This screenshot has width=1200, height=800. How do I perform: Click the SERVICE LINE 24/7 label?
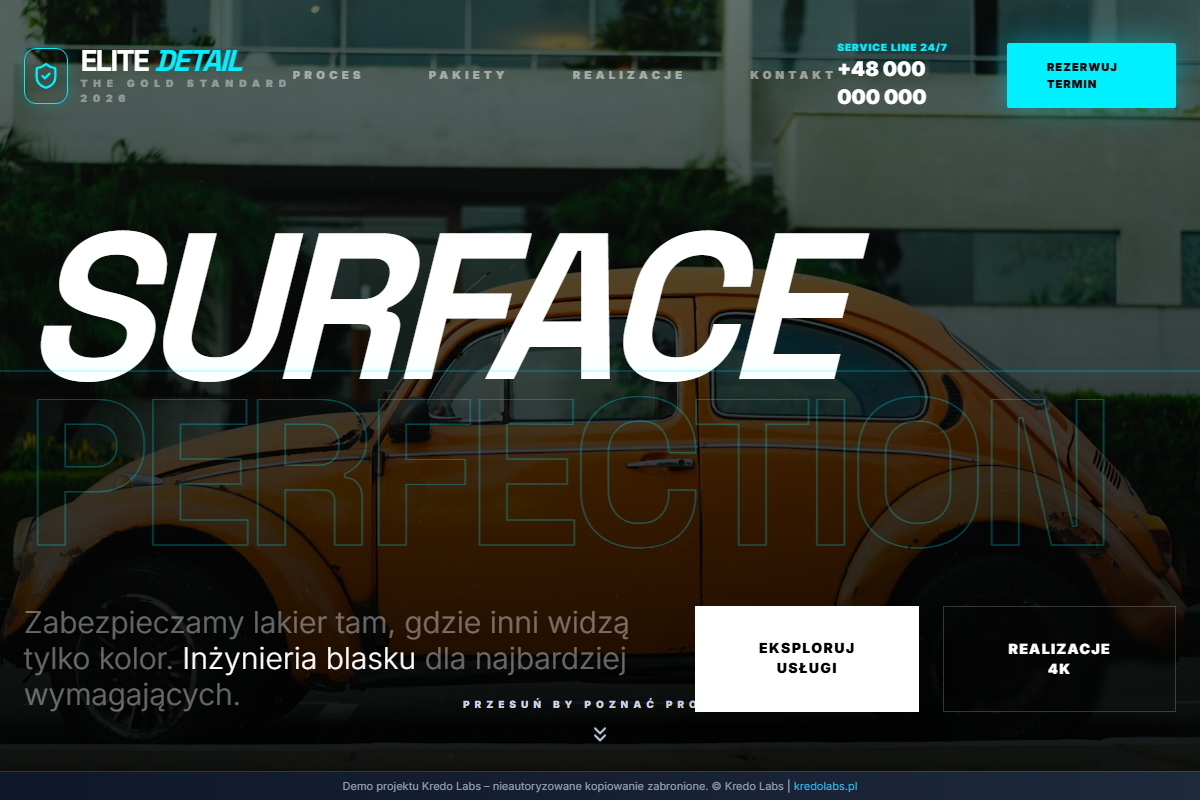(892, 48)
